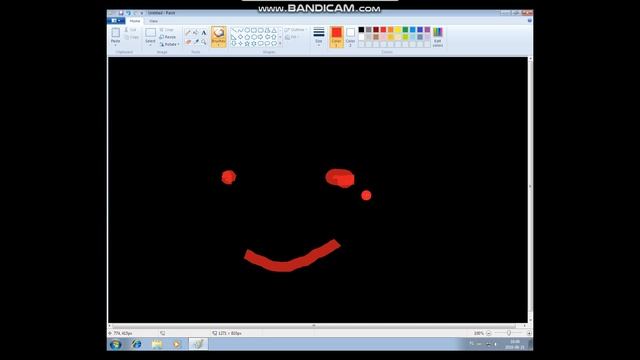
Task: Expand the Select dropdown arrow
Action: (150, 44)
